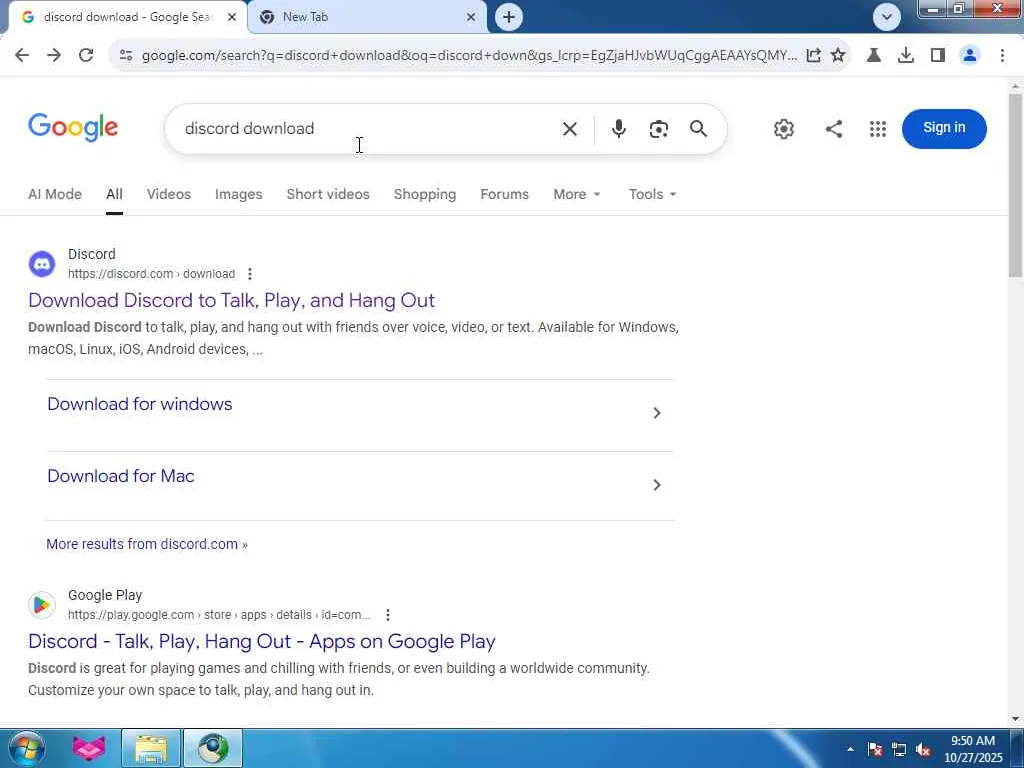Open the Google apps grid
1024x768 pixels.
tap(878, 129)
